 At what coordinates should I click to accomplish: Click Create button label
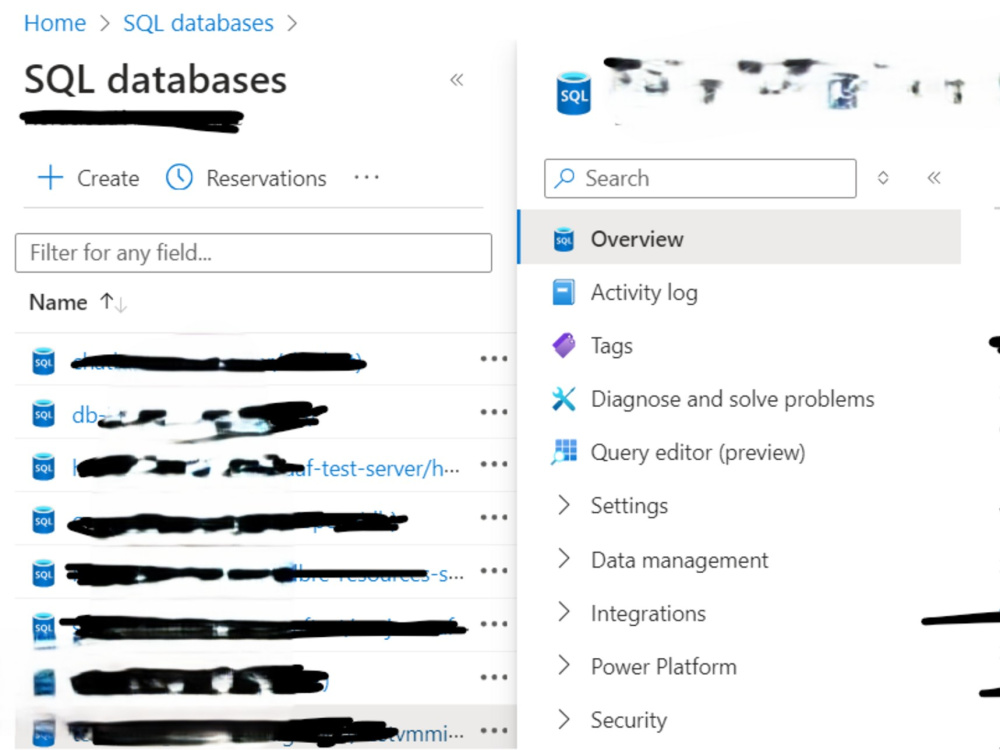click(108, 178)
